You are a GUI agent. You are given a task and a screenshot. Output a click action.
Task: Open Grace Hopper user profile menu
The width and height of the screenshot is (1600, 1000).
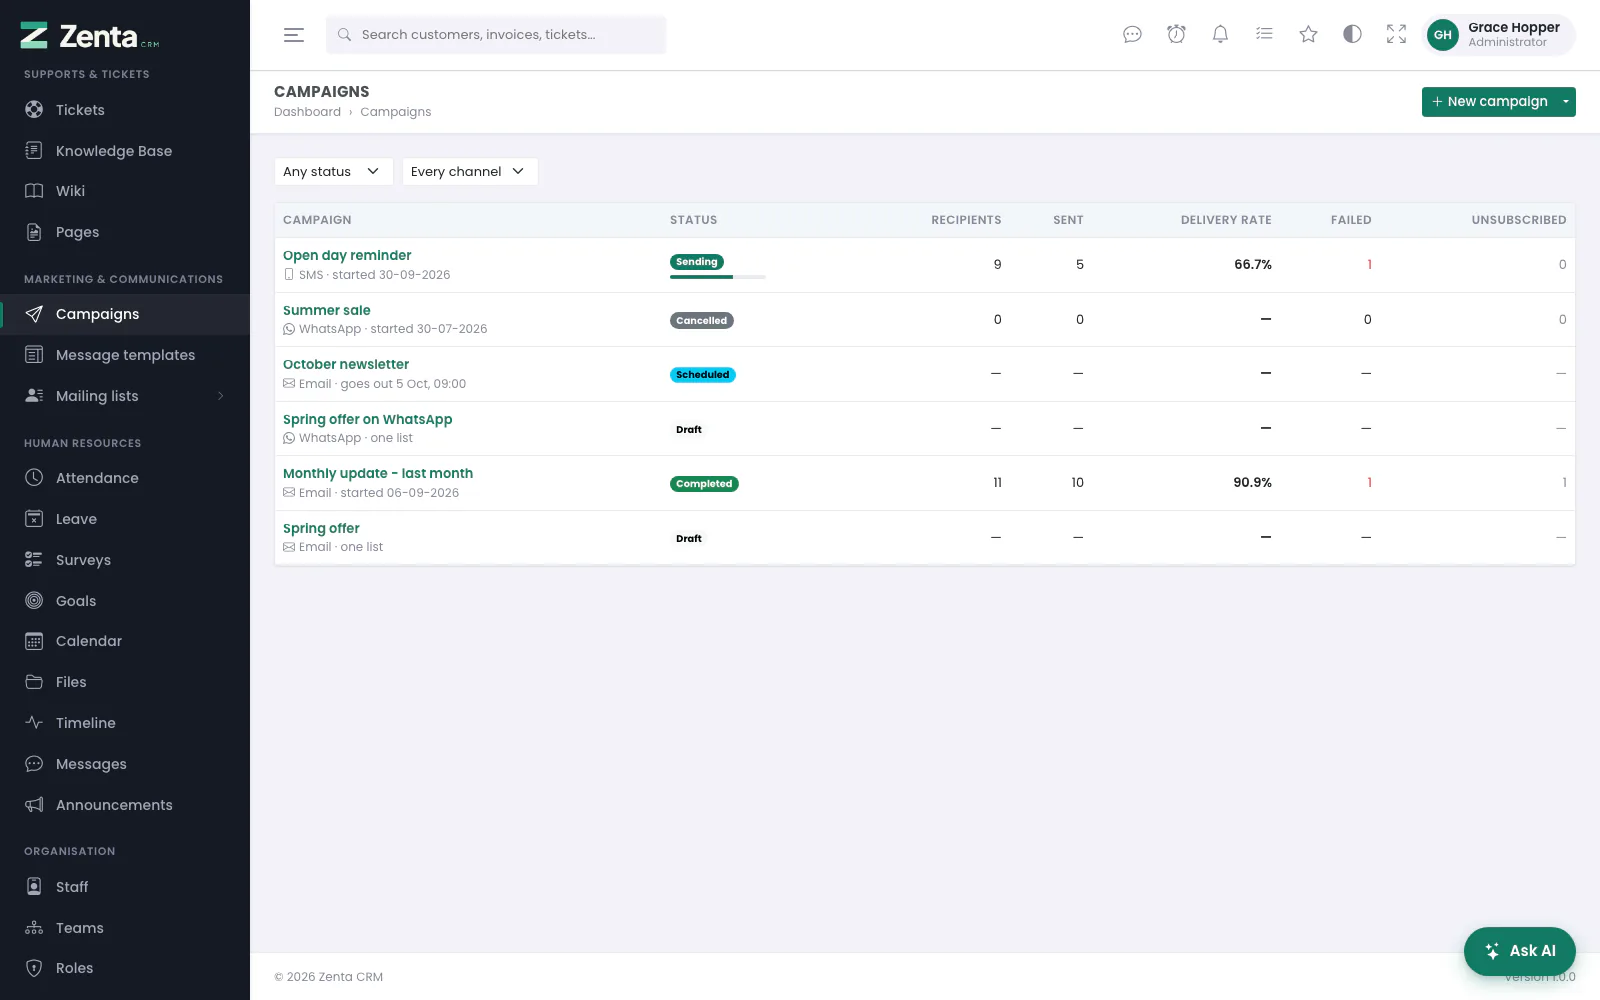[x=1499, y=35]
